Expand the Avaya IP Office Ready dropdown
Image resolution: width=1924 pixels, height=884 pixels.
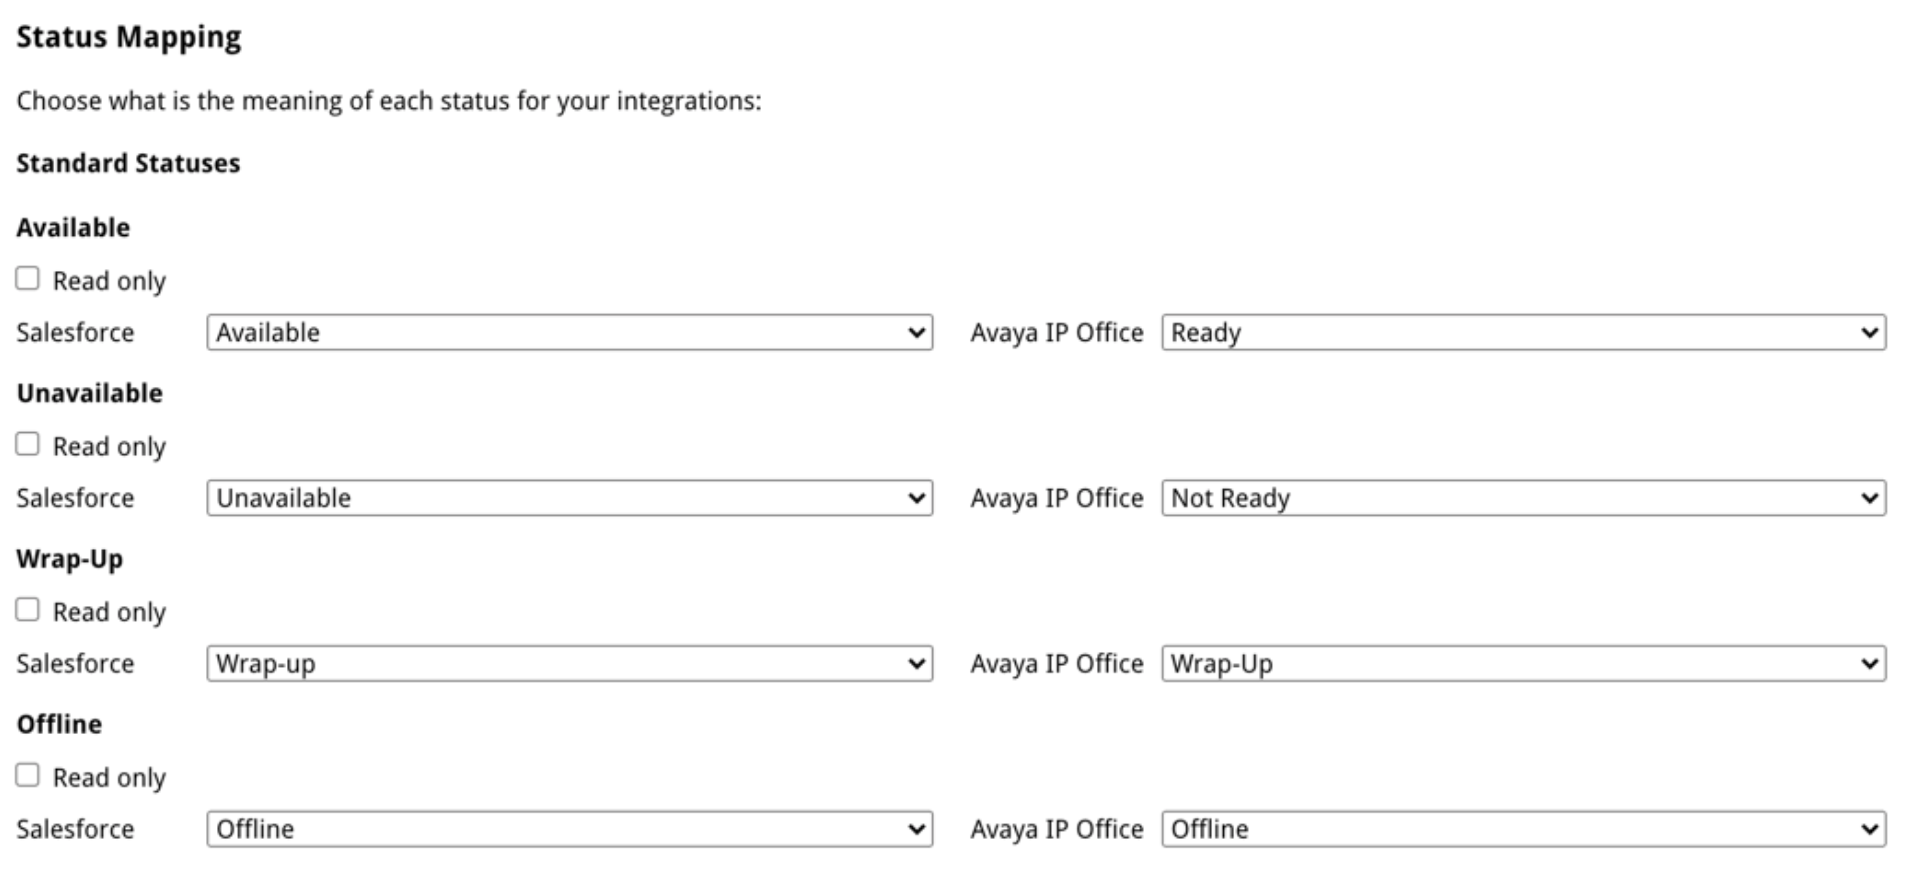point(1524,333)
